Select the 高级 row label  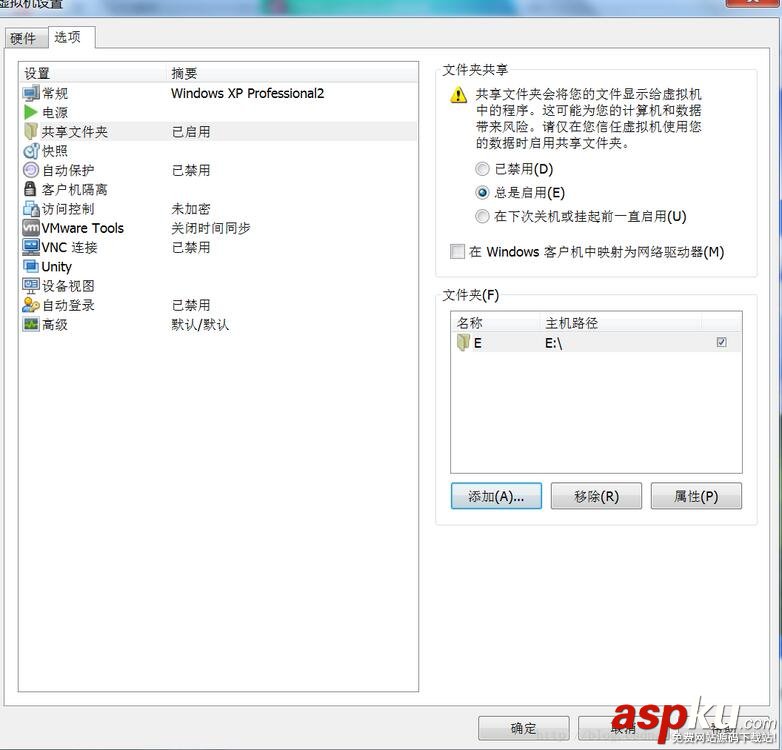pos(55,325)
